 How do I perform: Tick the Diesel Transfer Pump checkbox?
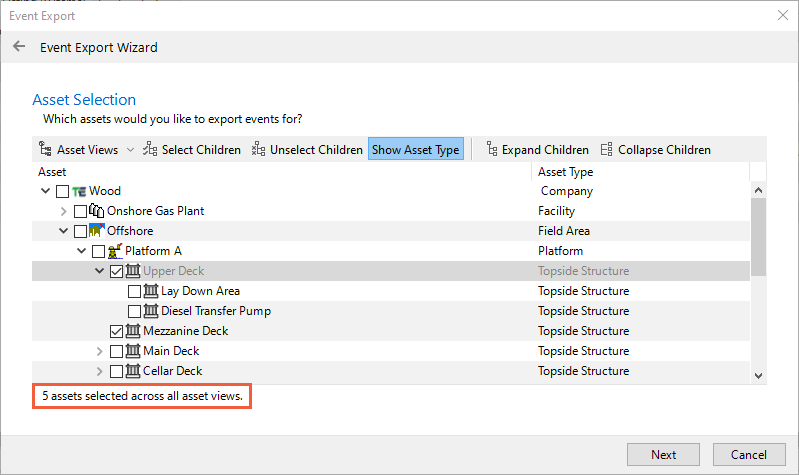(135, 311)
